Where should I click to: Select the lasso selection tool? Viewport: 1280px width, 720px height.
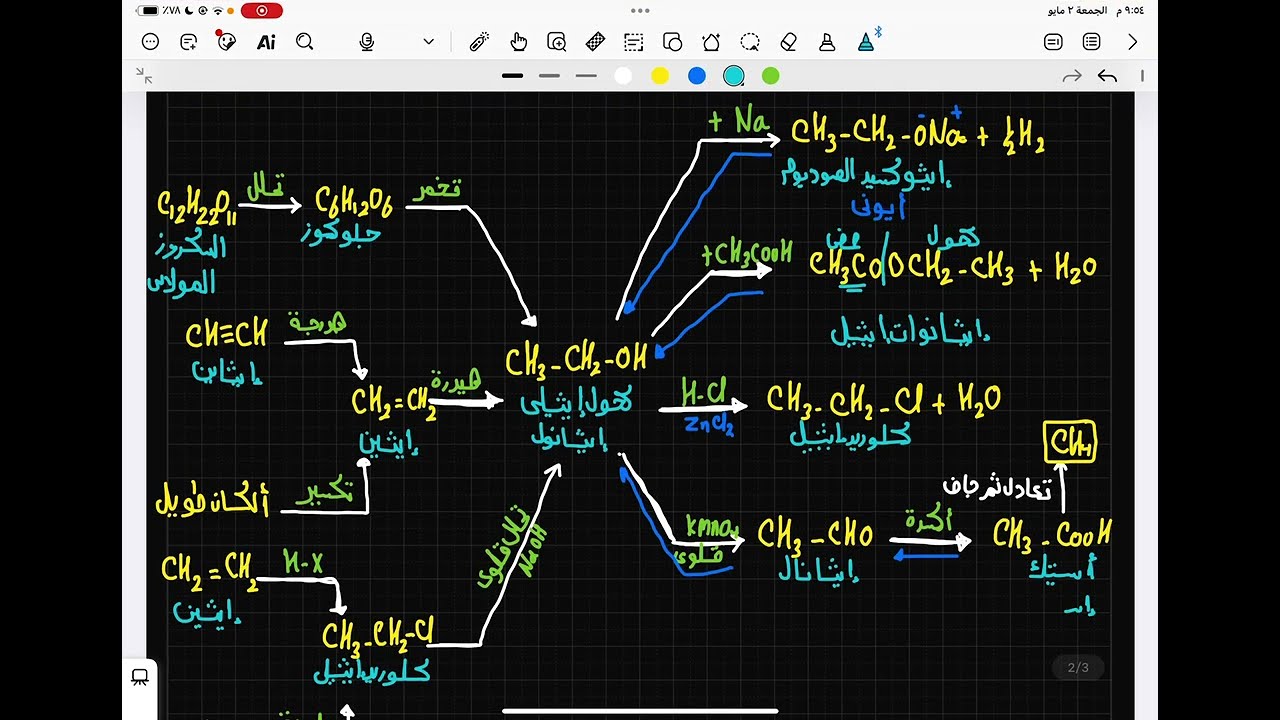(x=749, y=42)
